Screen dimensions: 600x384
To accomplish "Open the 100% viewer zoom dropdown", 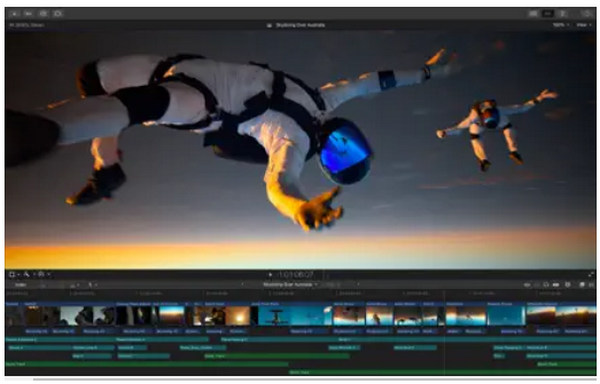I will 560,25.
